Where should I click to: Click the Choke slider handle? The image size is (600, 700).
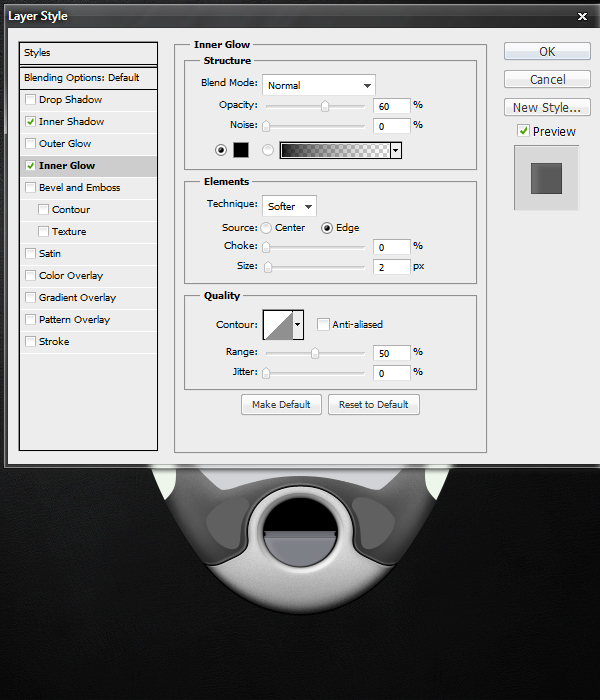point(266,247)
